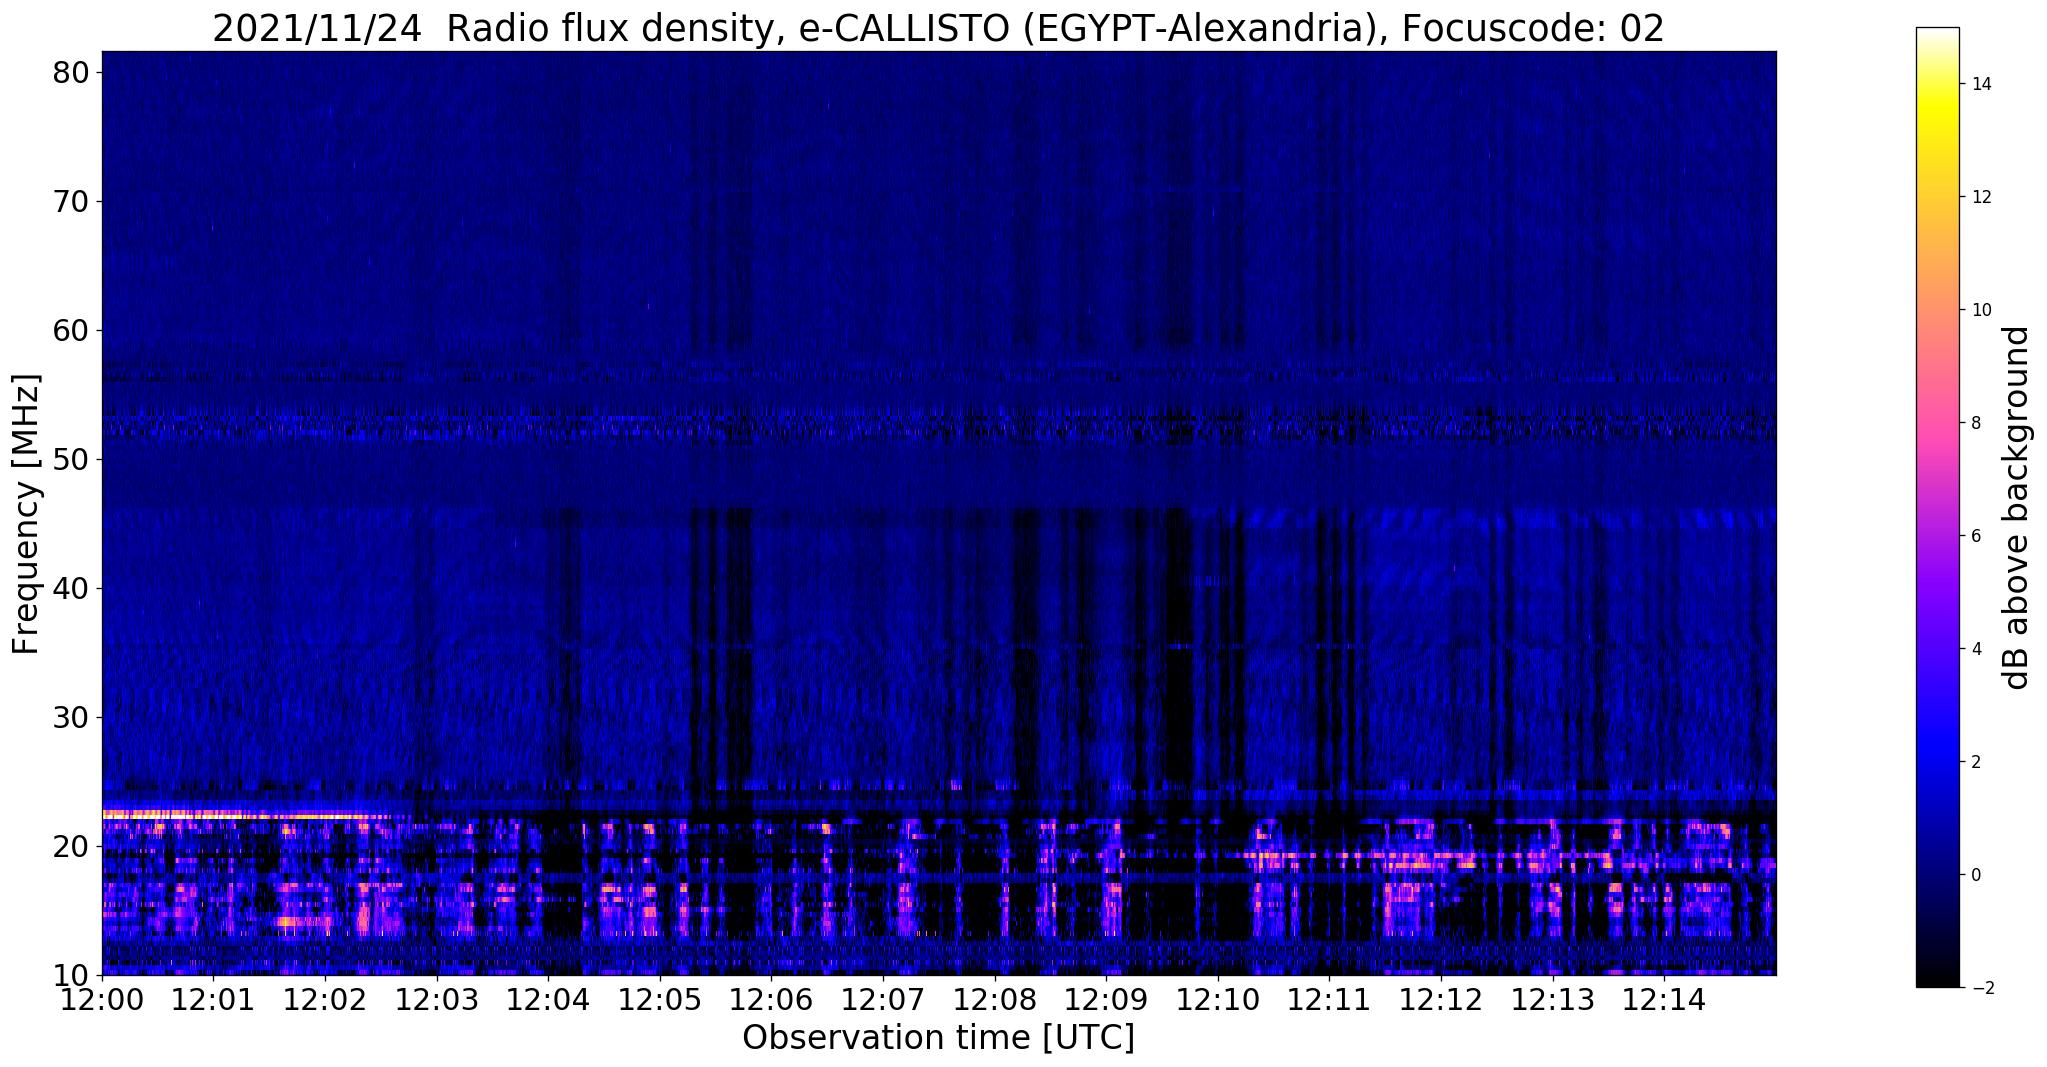The width and height of the screenshot is (2047, 1067).
Task: Click the colorbar tick label 10
Action: (1981, 310)
